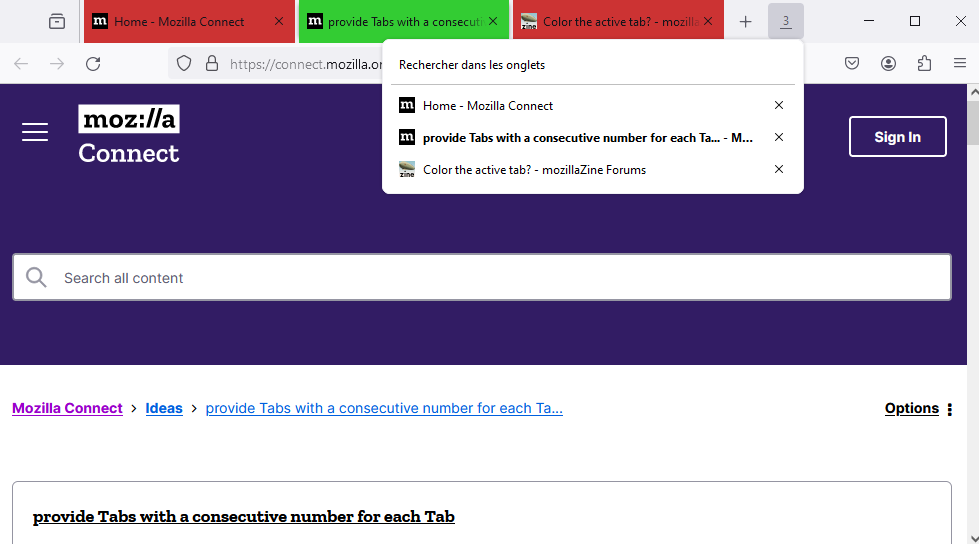Close the green provide Tabs tab

(x=493, y=21)
